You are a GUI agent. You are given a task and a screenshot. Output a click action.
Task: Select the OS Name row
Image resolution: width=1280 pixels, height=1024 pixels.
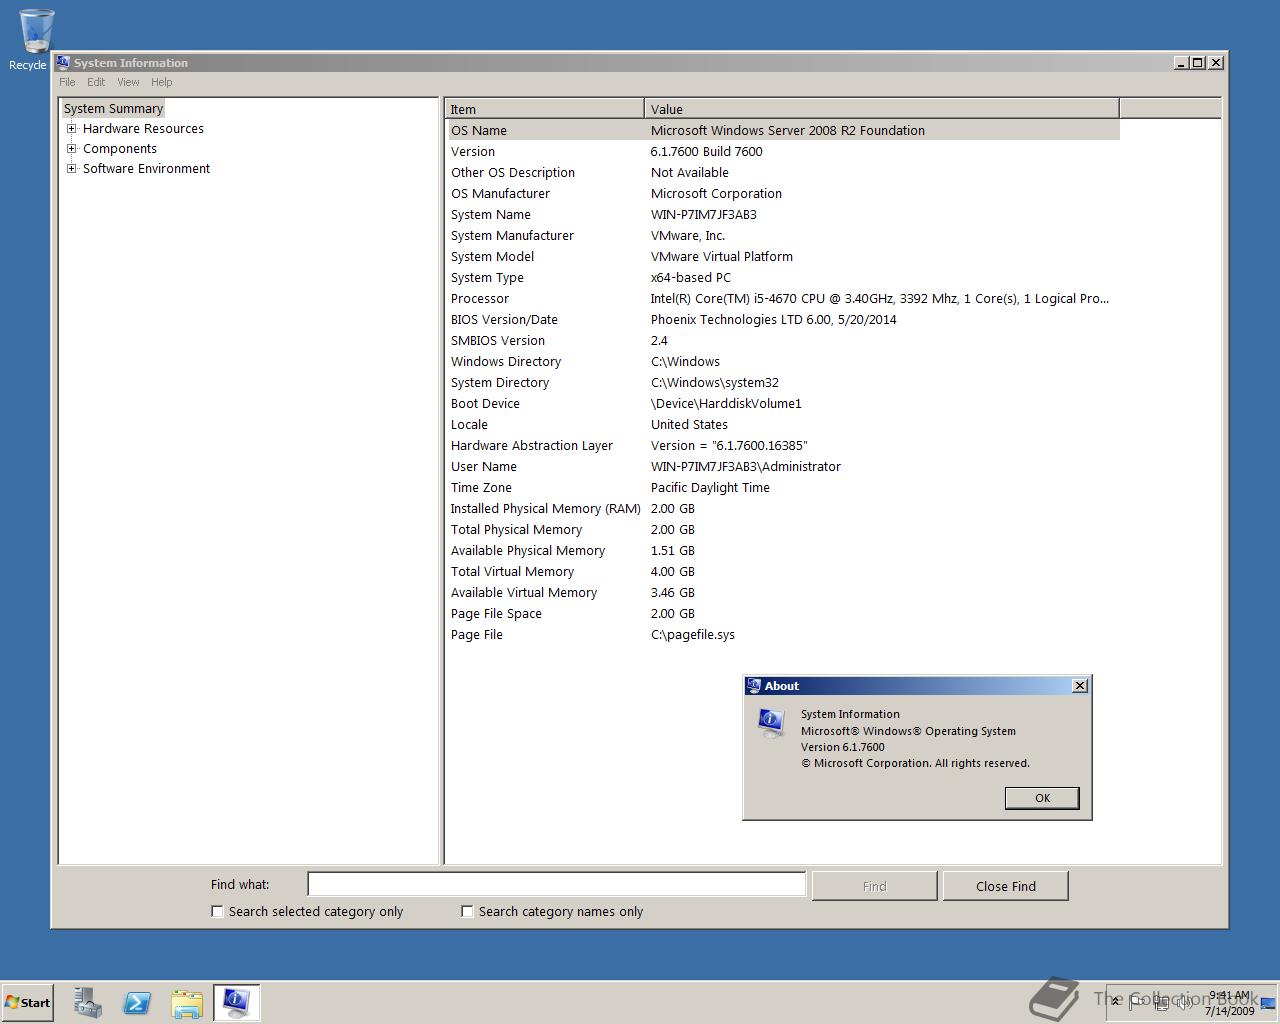(x=783, y=130)
